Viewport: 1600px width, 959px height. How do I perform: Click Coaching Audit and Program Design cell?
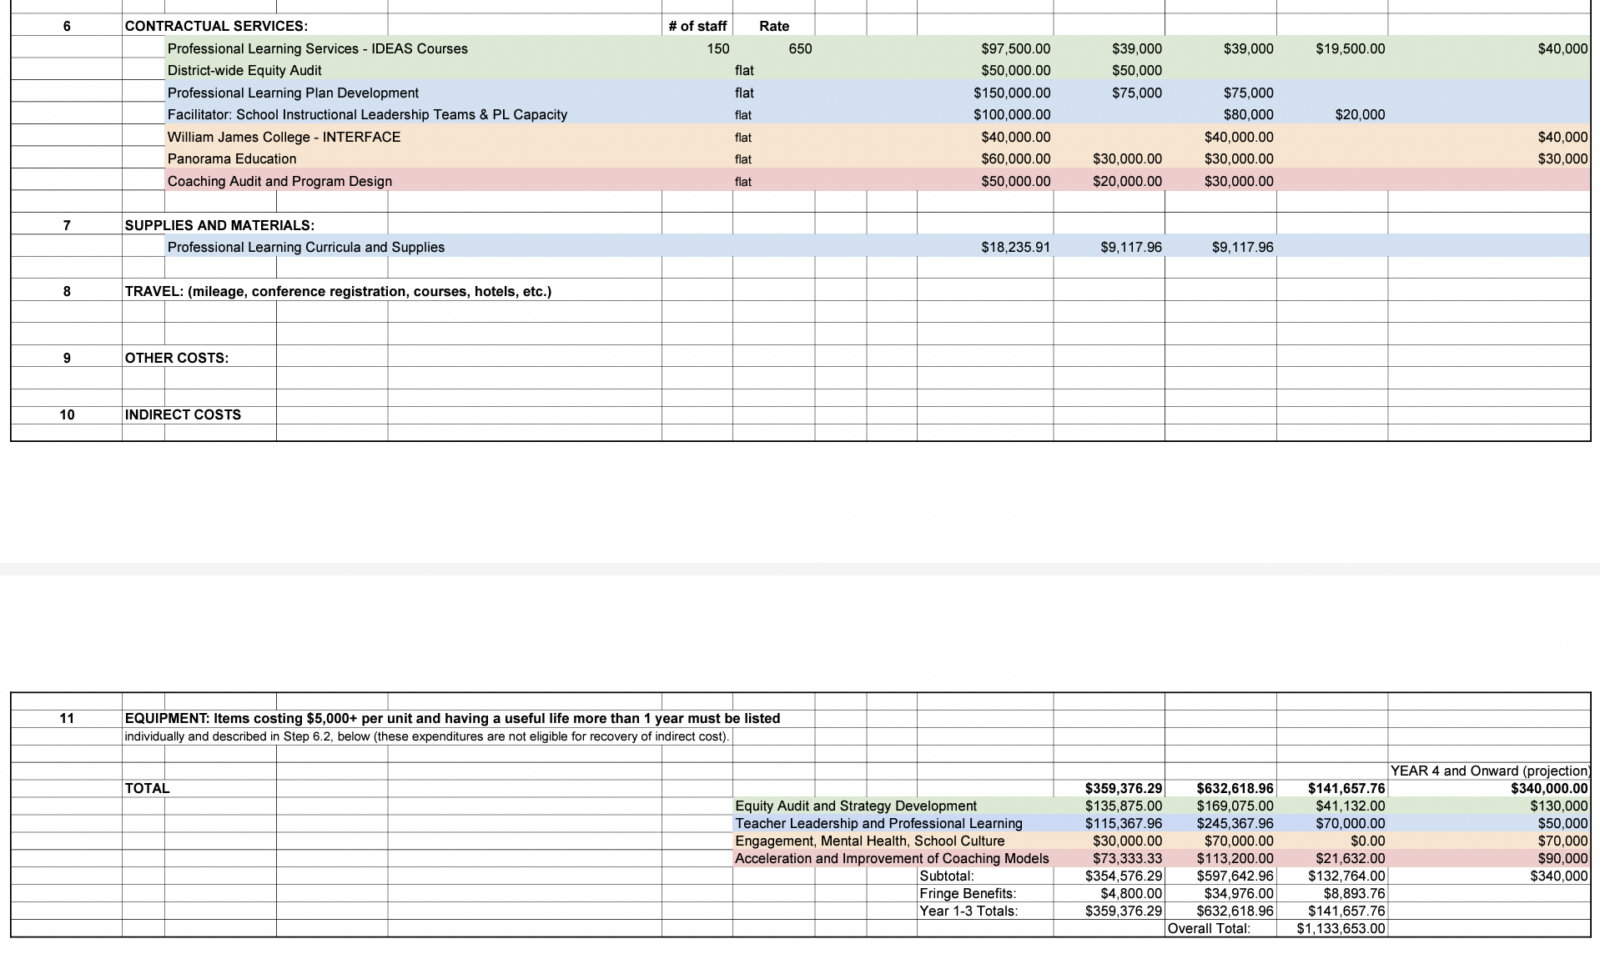coord(279,181)
